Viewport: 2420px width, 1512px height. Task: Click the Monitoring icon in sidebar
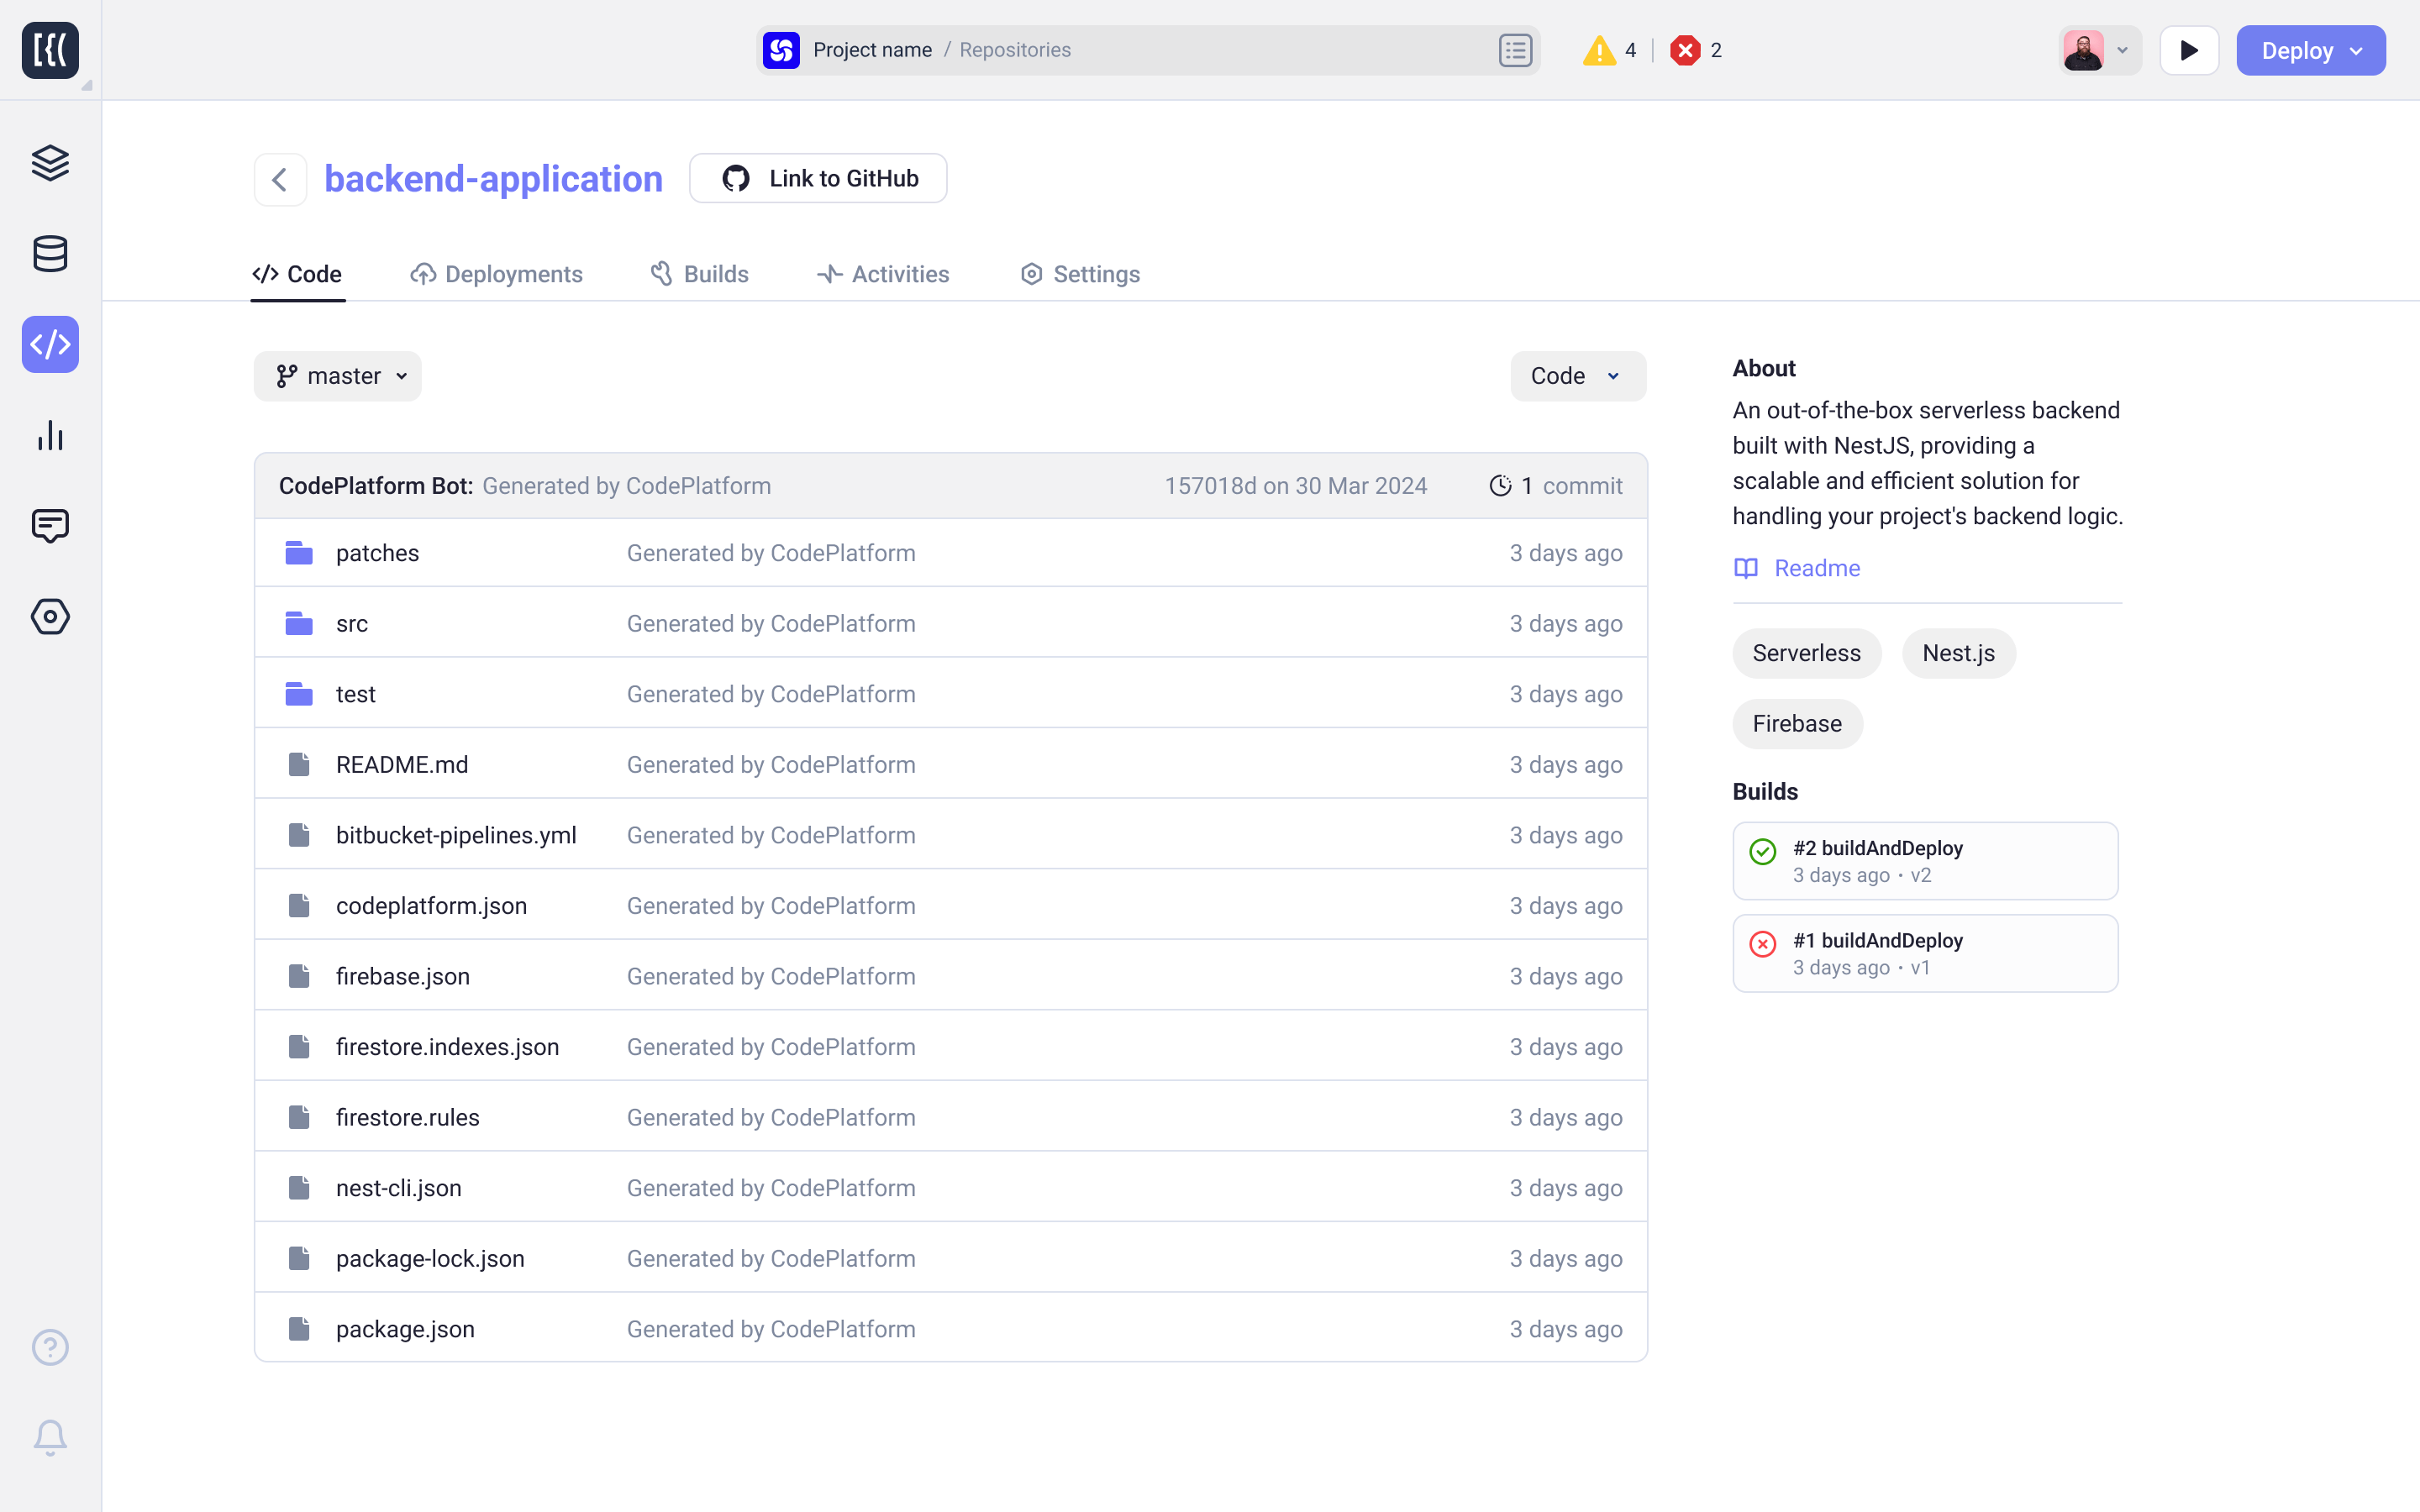pos(50,435)
